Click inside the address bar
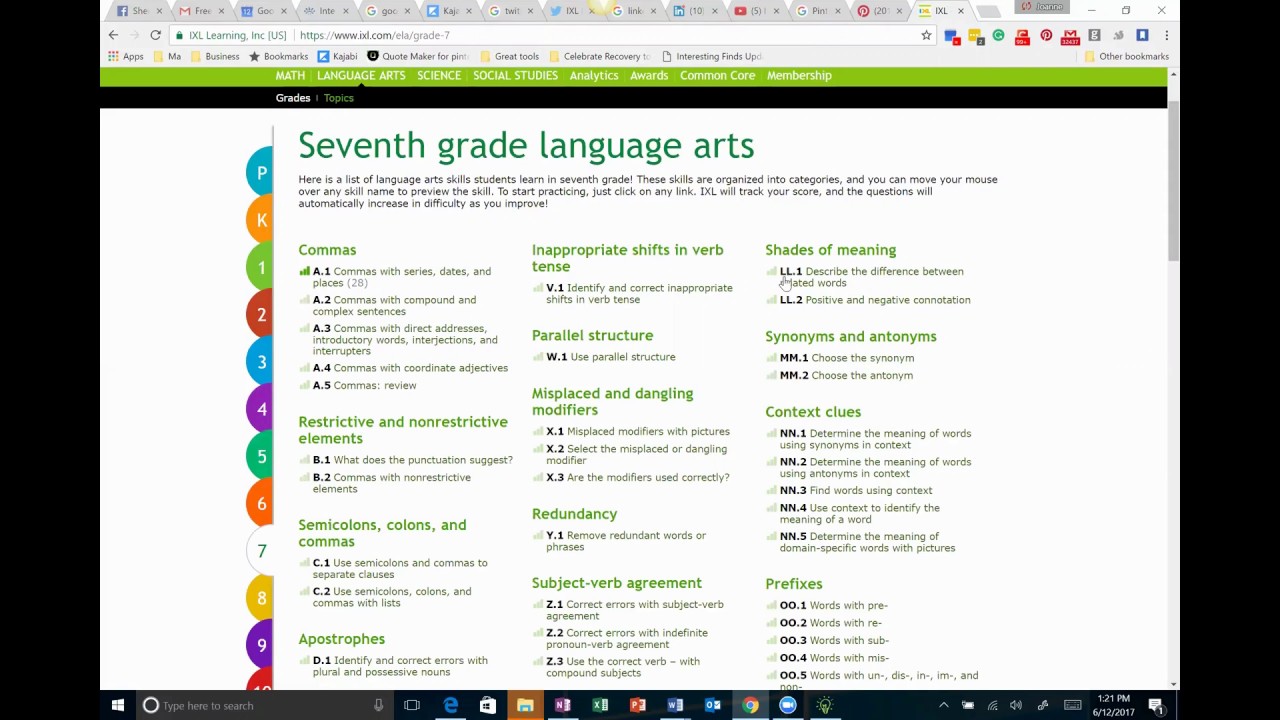This screenshot has height=720, width=1280. [500, 35]
